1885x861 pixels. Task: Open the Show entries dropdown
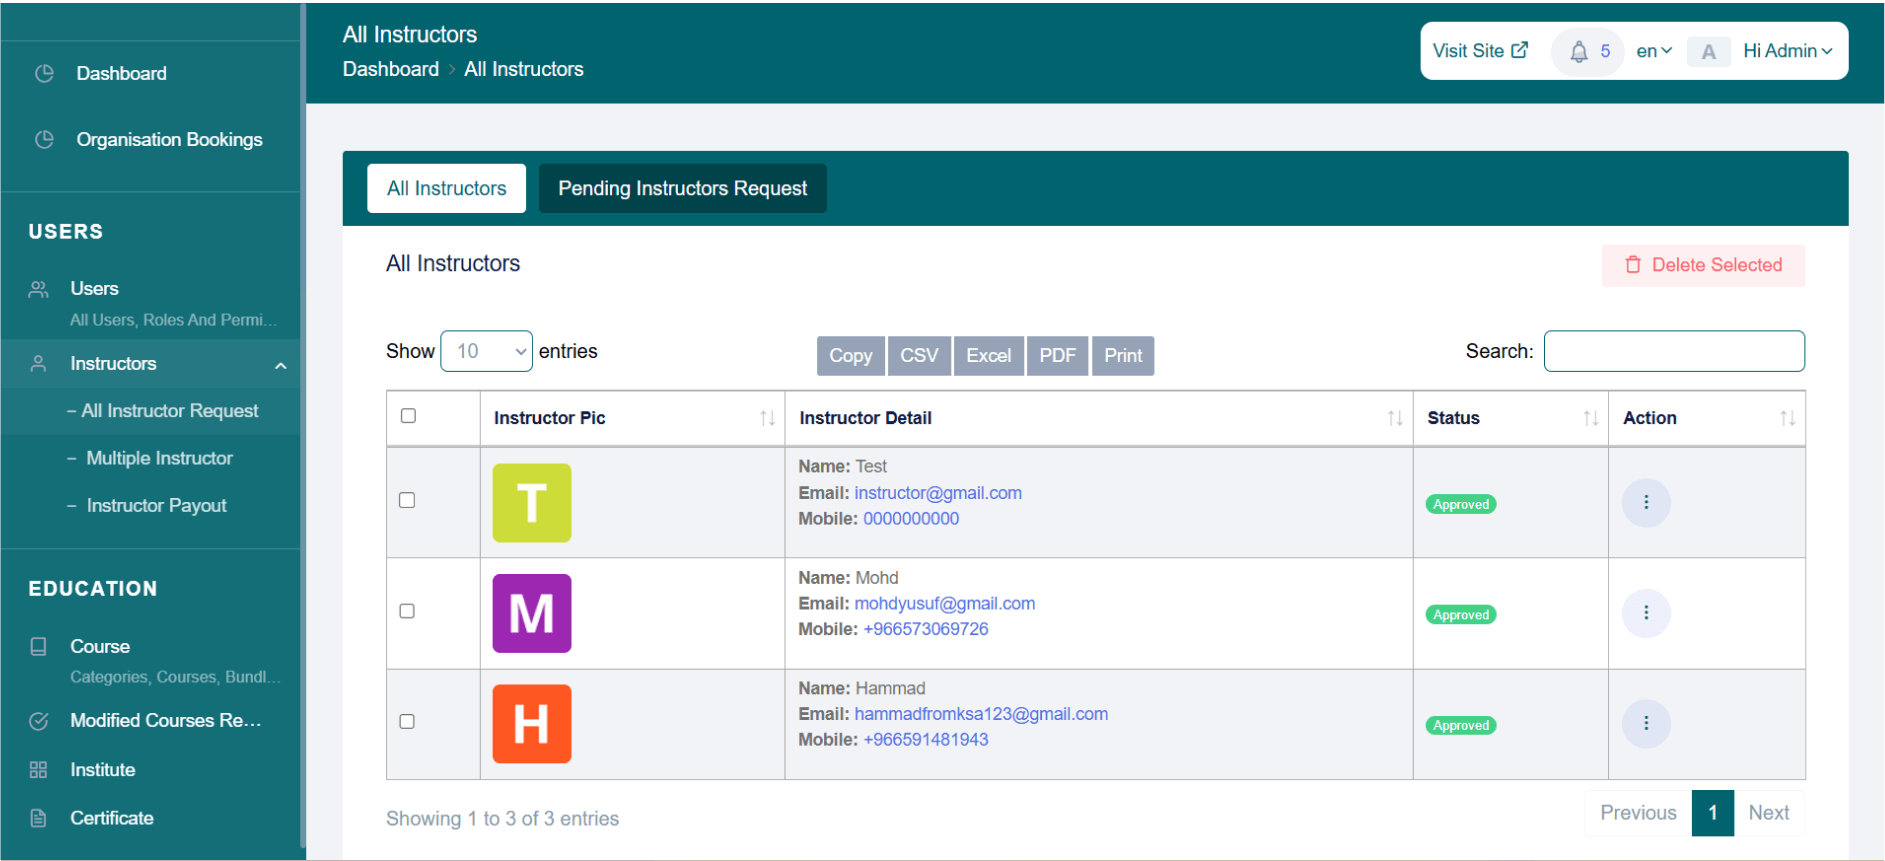[x=486, y=351]
